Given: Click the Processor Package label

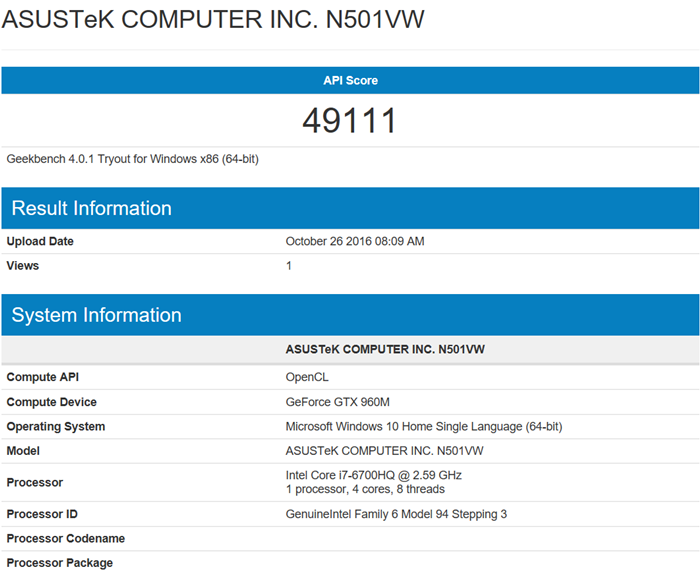Looking at the screenshot, I should (60, 563).
